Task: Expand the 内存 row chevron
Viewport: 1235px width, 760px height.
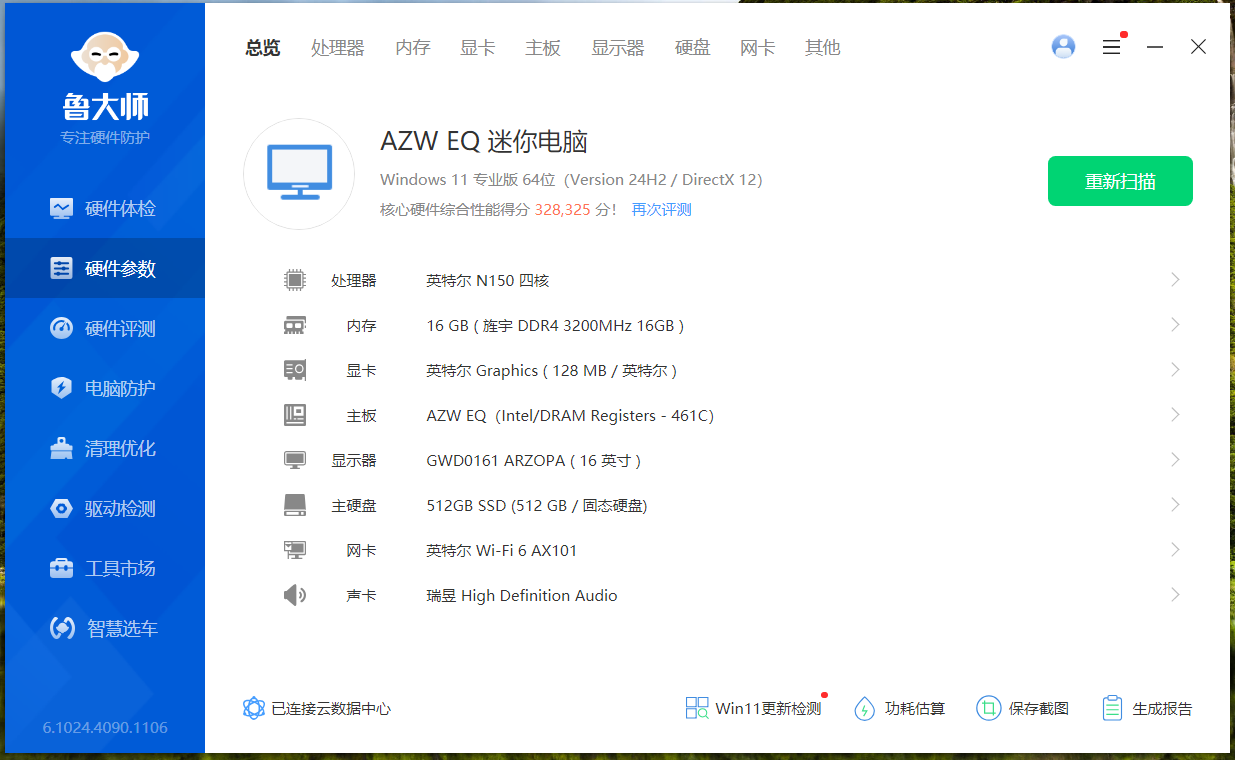Action: [1175, 325]
